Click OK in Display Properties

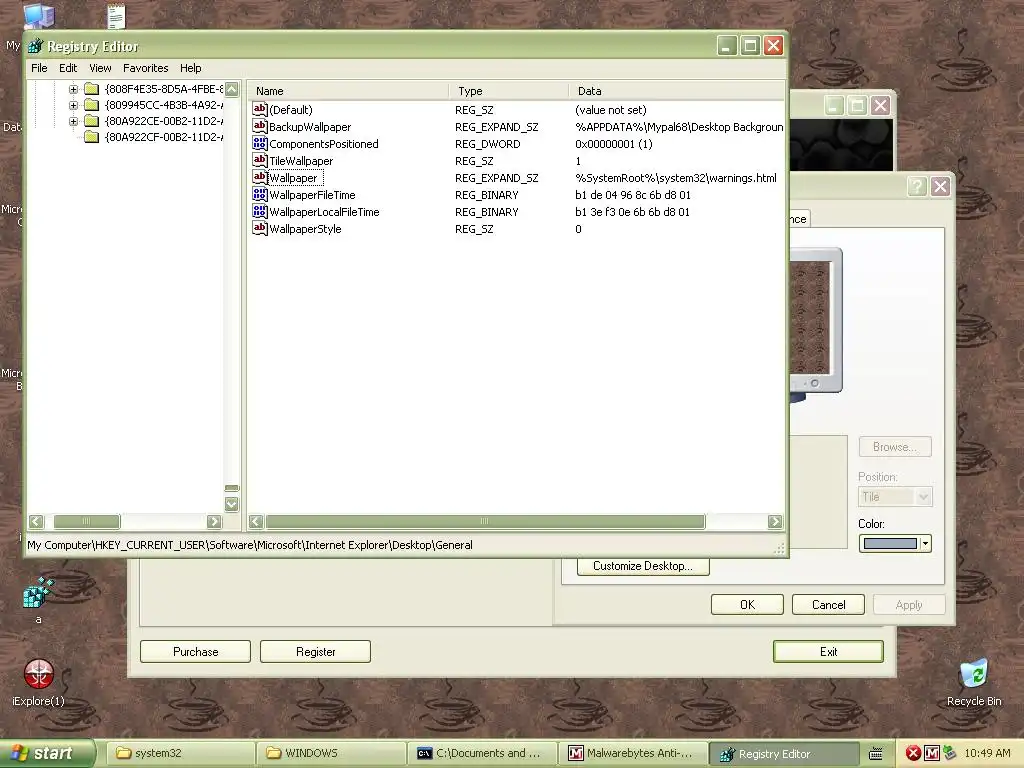747,605
